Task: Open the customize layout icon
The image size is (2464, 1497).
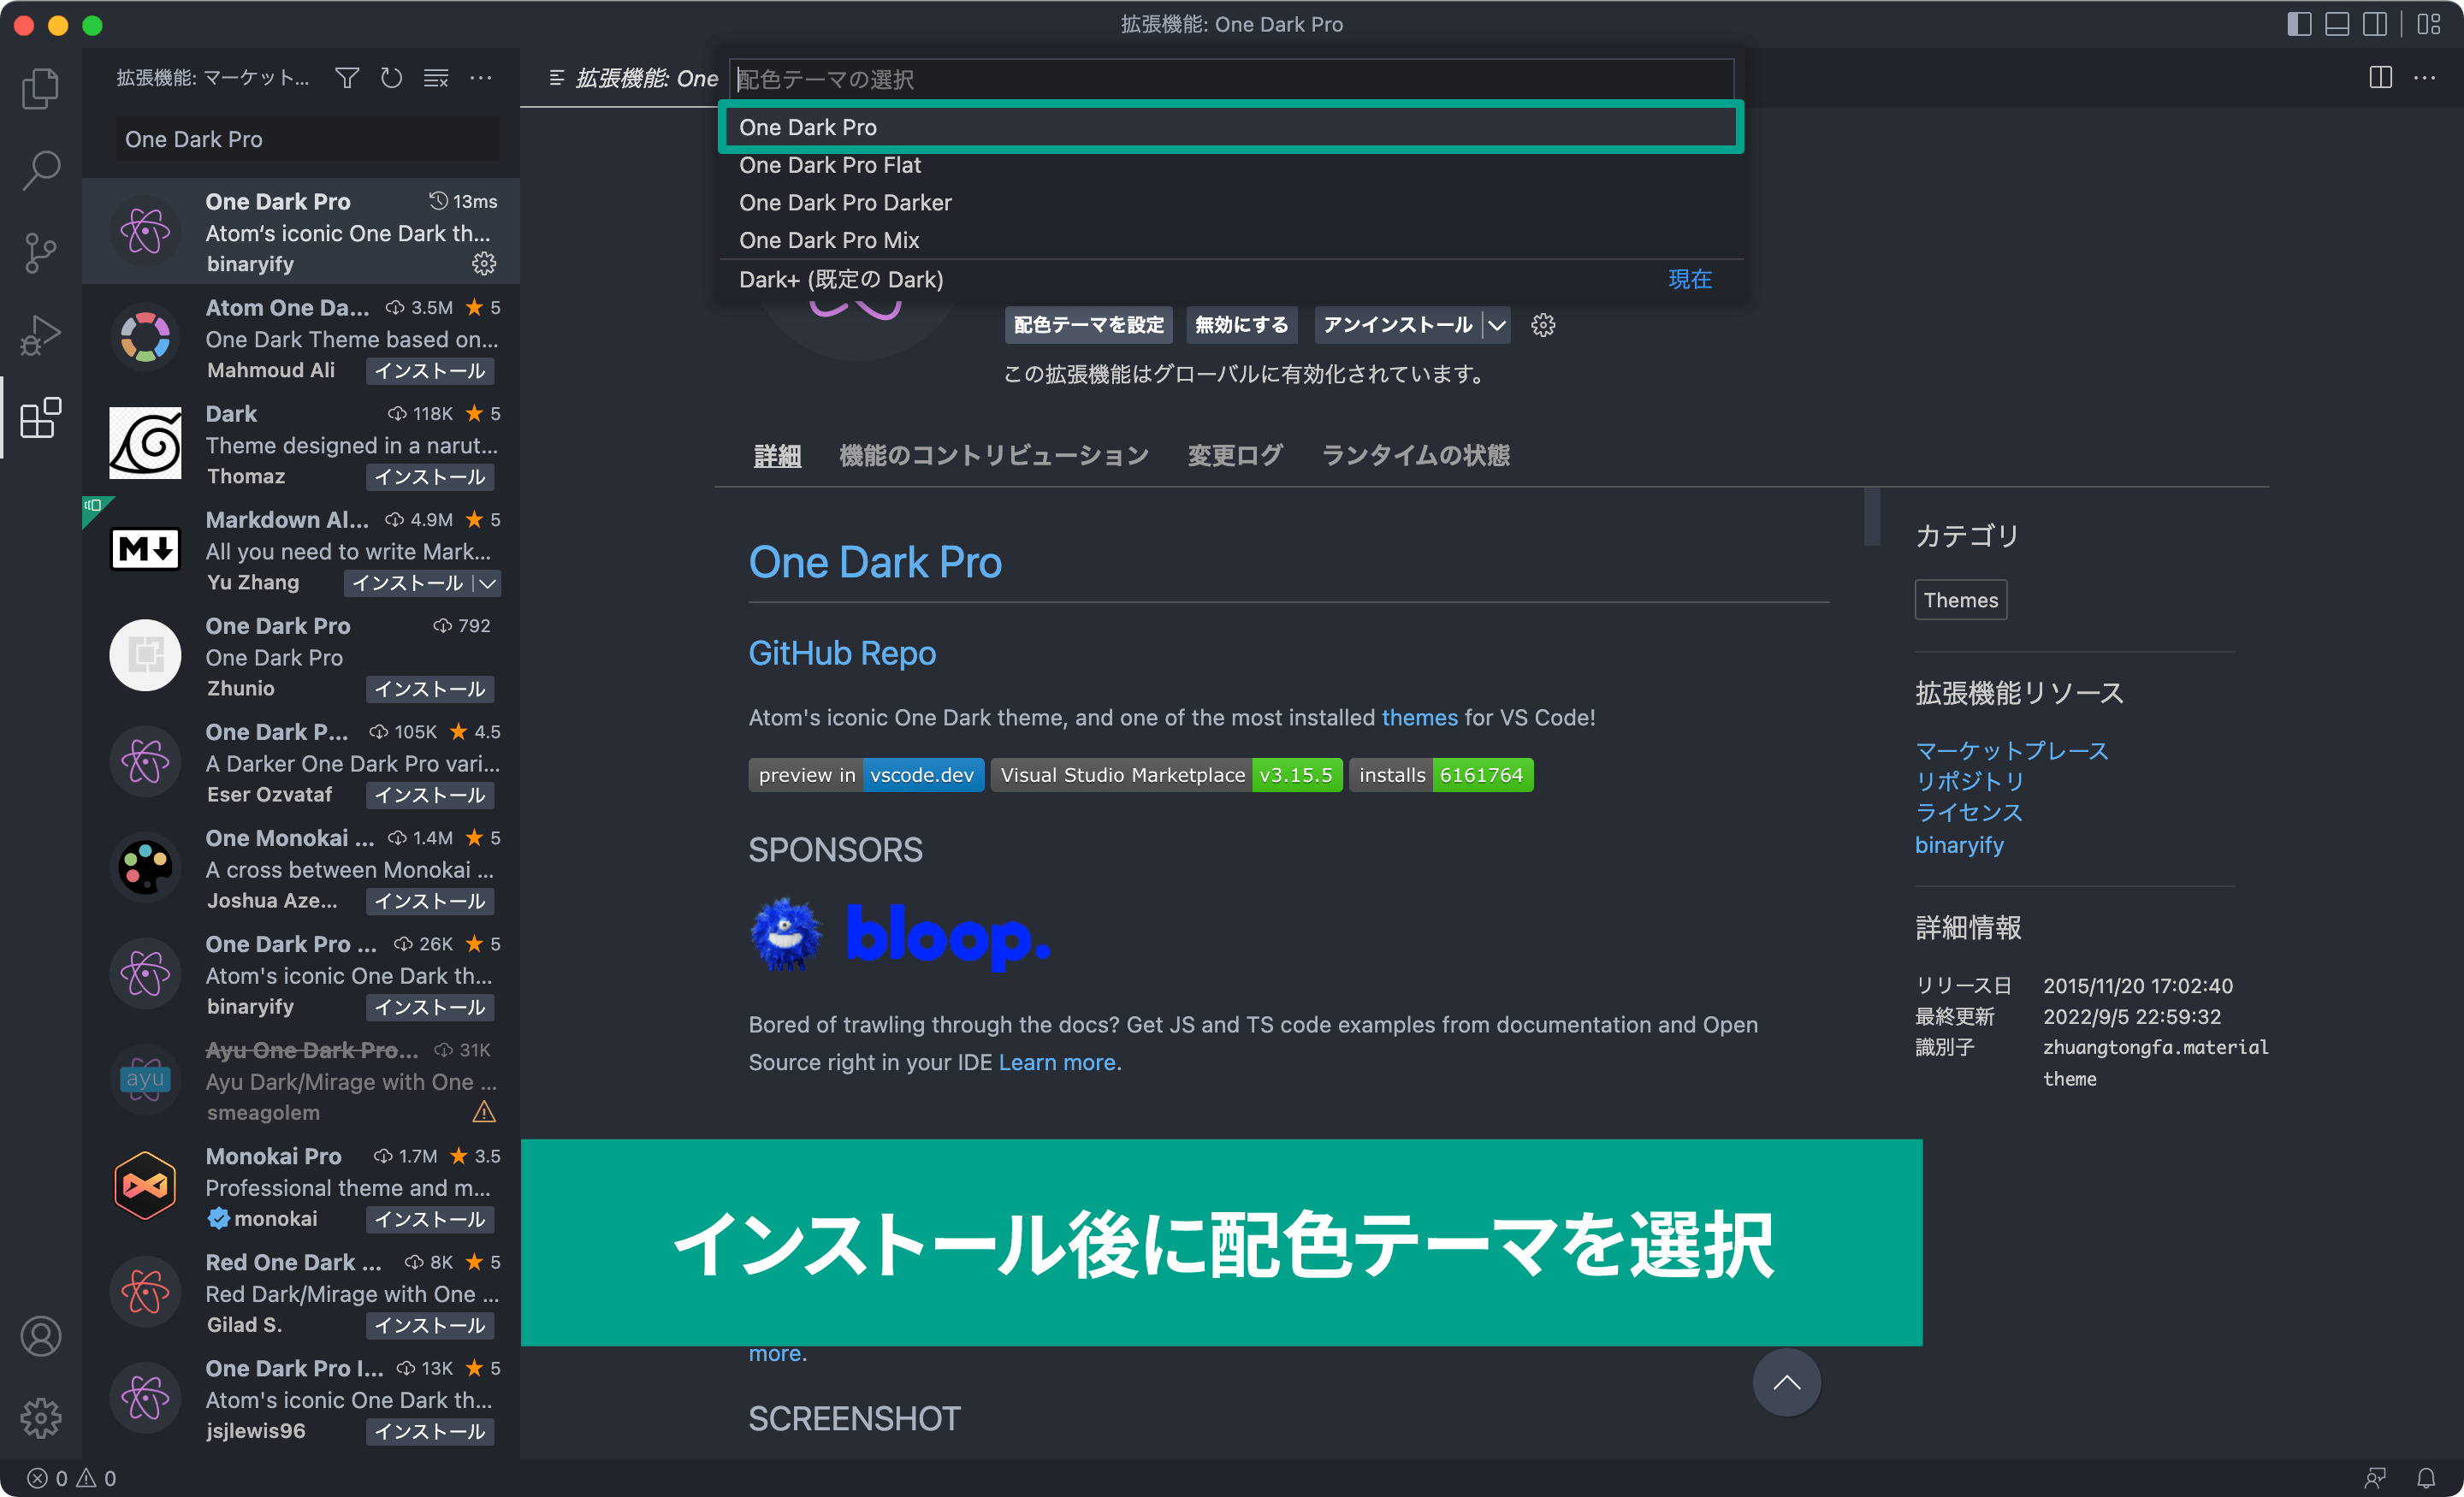Action: click(2429, 24)
